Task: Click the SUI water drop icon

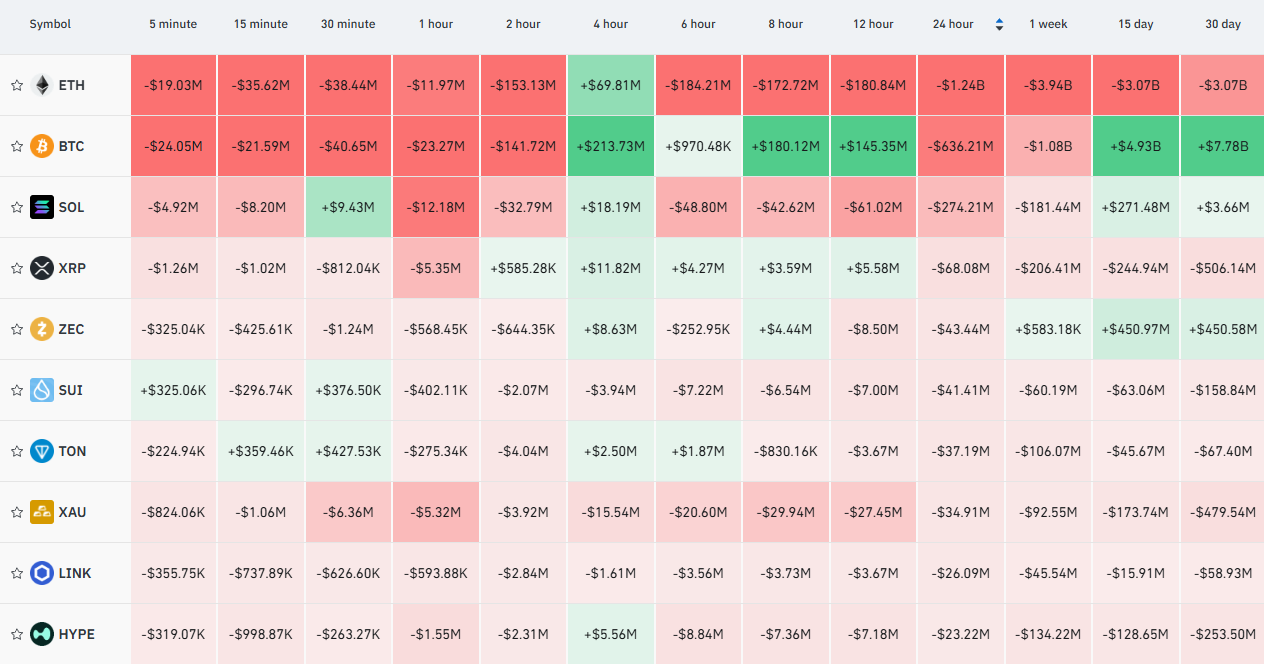Action: (x=42, y=390)
